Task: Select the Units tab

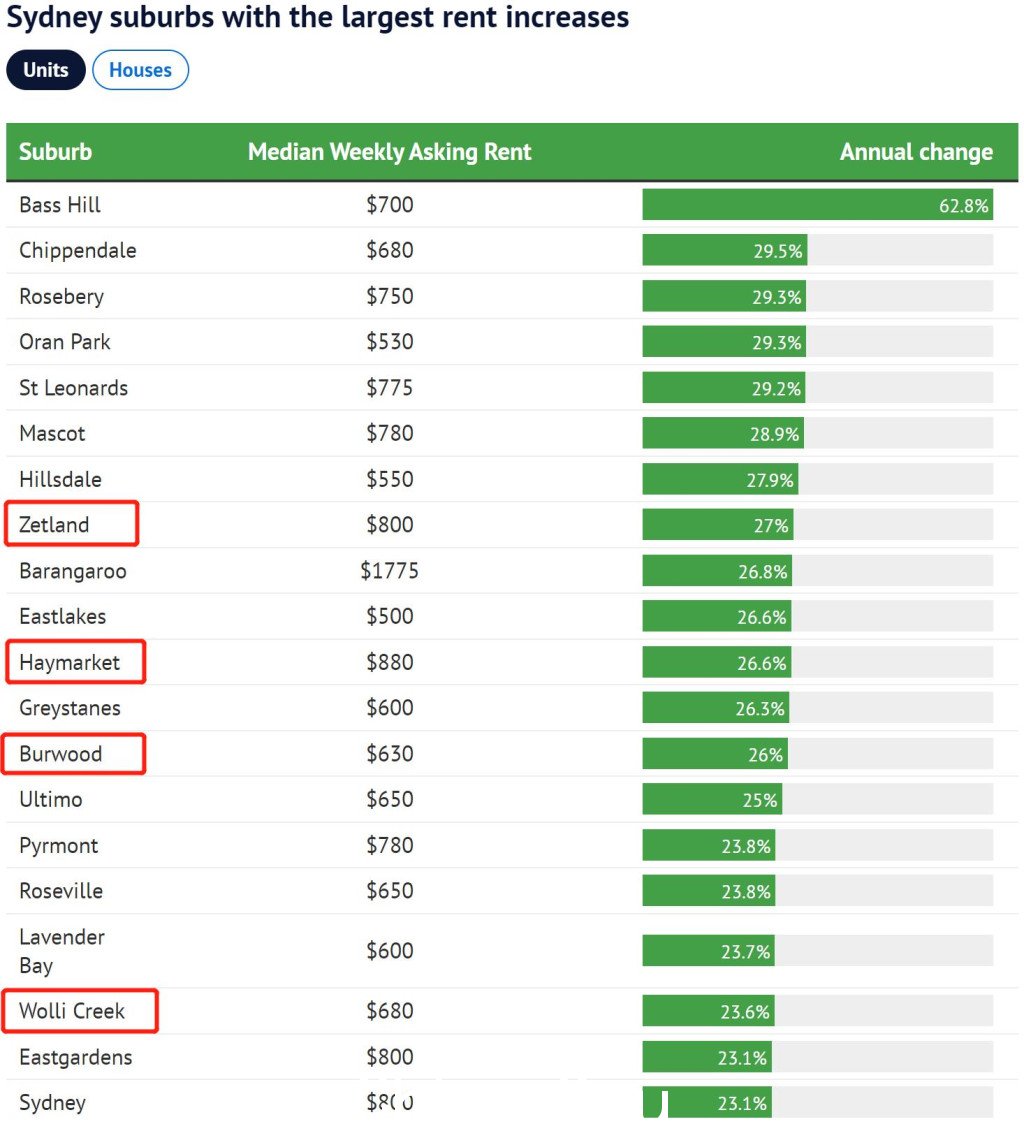Action: [x=46, y=70]
